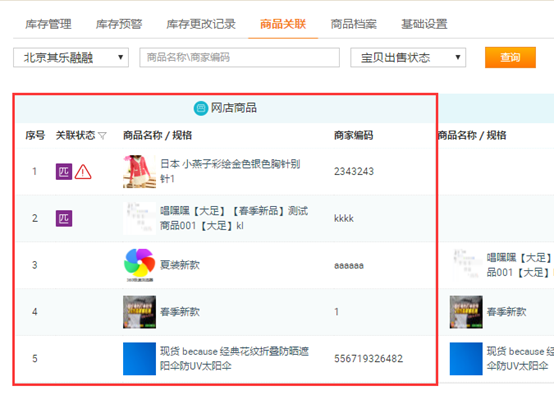The height and width of the screenshot is (395, 554).
Task: Click the 网店商品 header icon
Action: tap(201, 108)
